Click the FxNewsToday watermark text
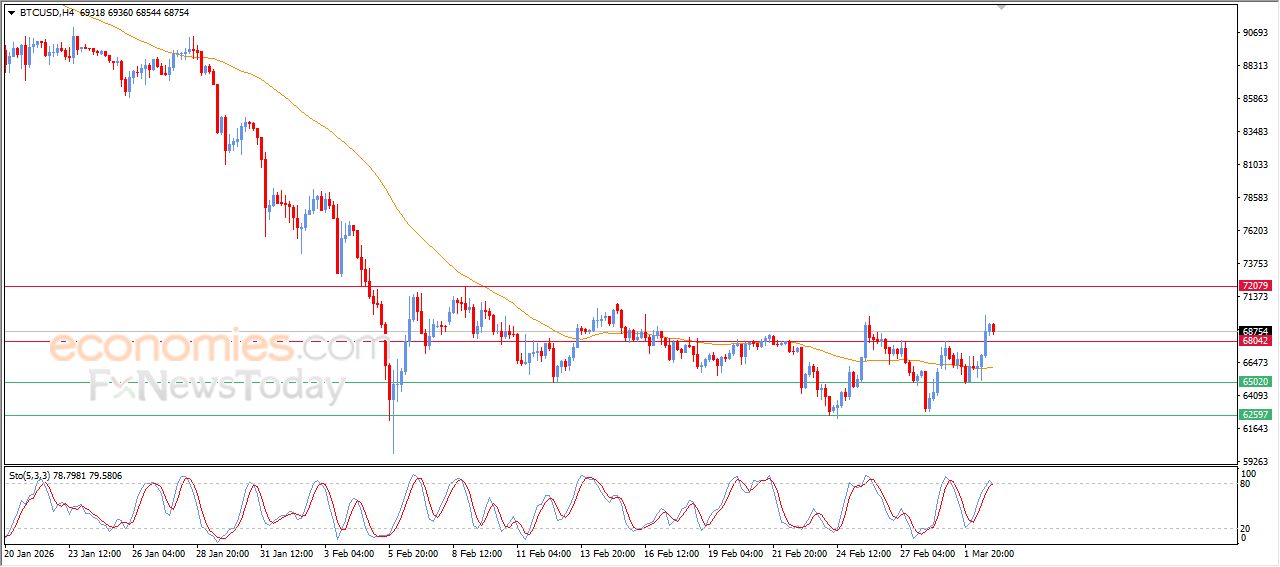 click(217, 386)
